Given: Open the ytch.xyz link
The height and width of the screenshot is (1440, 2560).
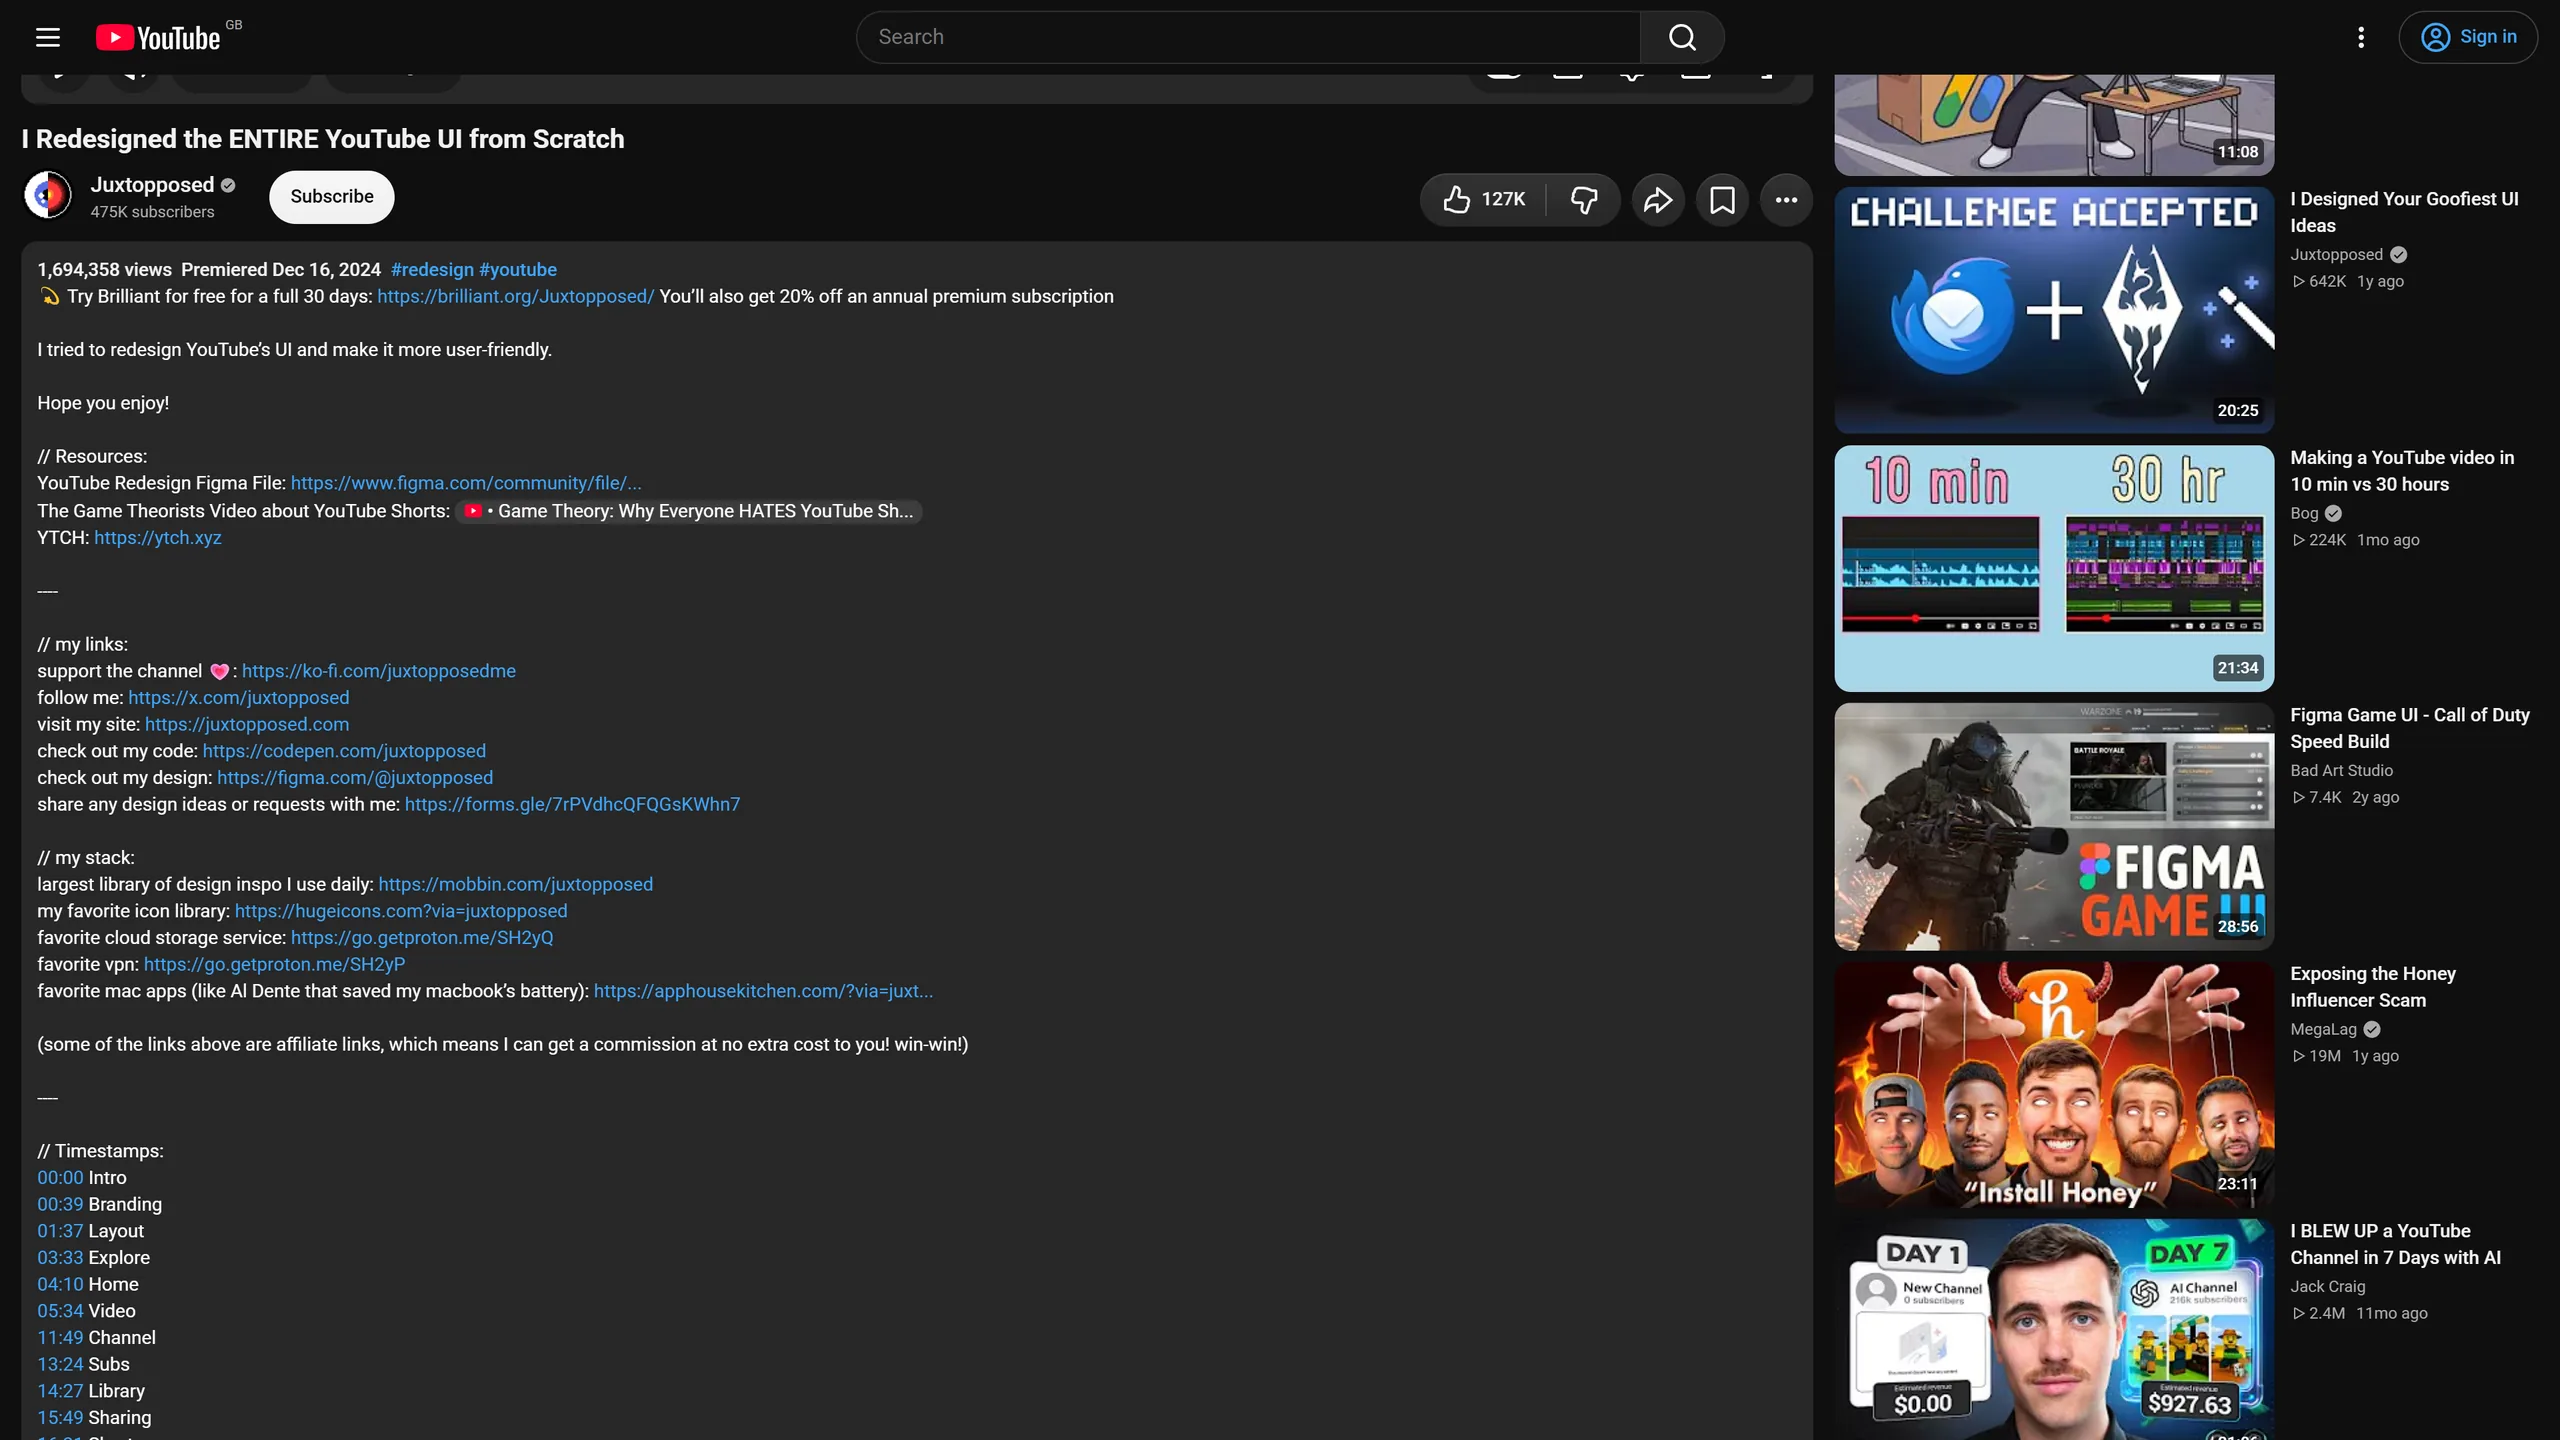Looking at the screenshot, I should tap(158, 538).
